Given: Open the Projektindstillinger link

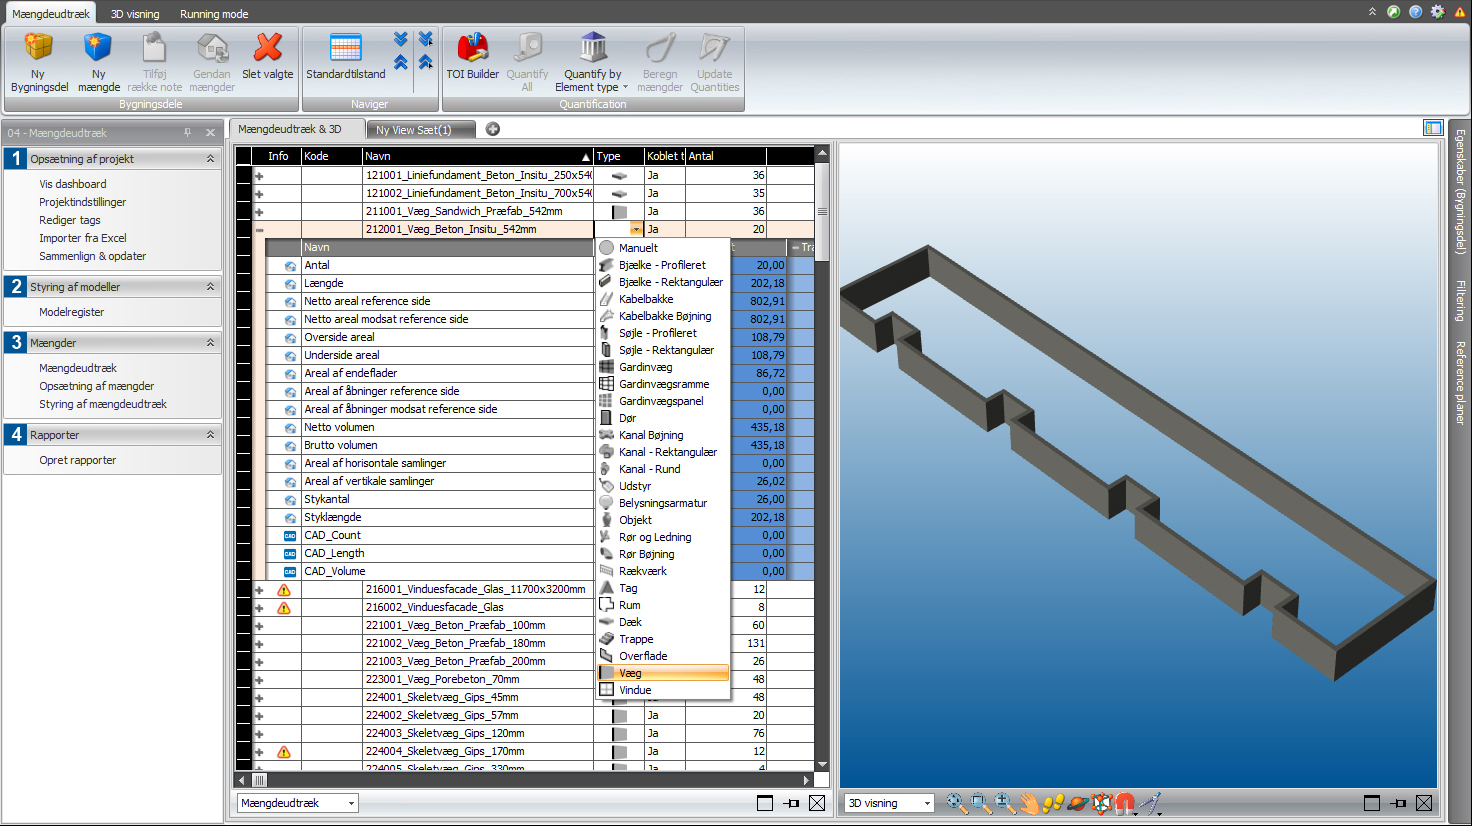Looking at the screenshot, I should click(82, 202).
